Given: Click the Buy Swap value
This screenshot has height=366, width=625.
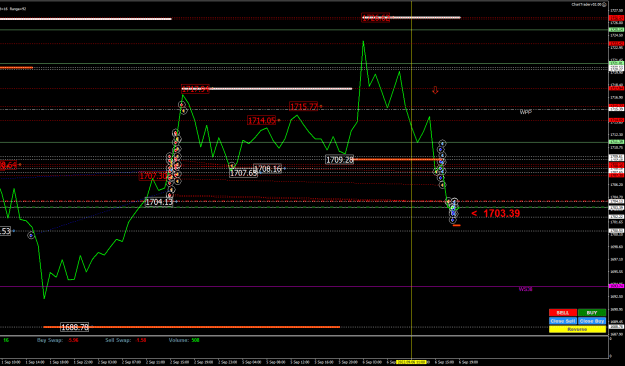Looking at the screenshot, I should tap(73, 340).
